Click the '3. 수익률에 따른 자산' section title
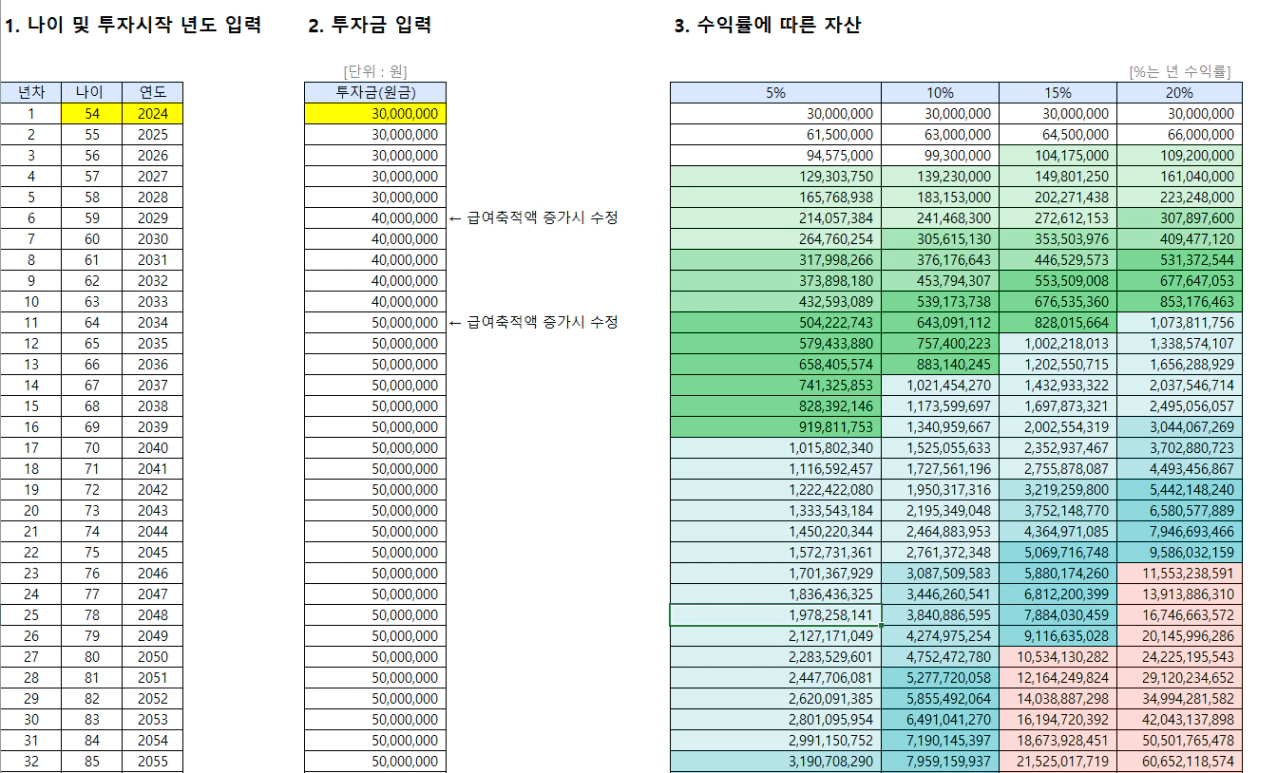 click(x=768, y=26)
